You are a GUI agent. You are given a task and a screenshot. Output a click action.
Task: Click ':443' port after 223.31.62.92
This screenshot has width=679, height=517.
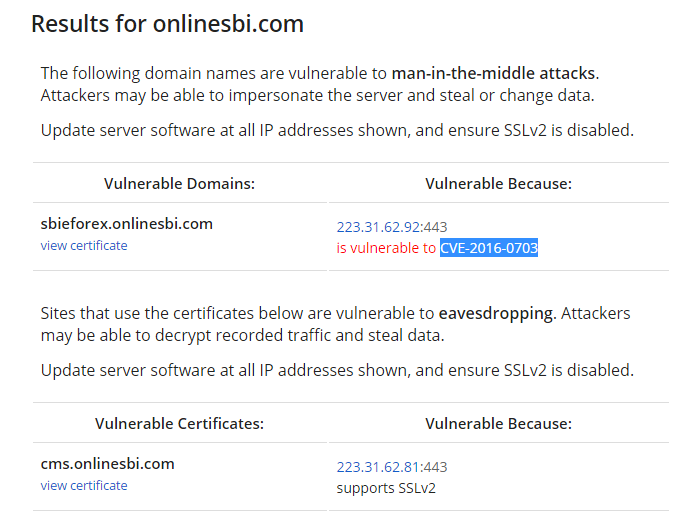tap(435, 227)
